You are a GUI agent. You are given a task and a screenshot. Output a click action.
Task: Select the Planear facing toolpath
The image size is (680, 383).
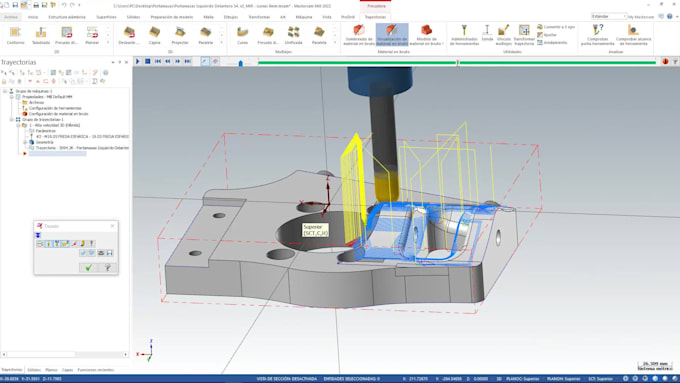pos(92,35)
